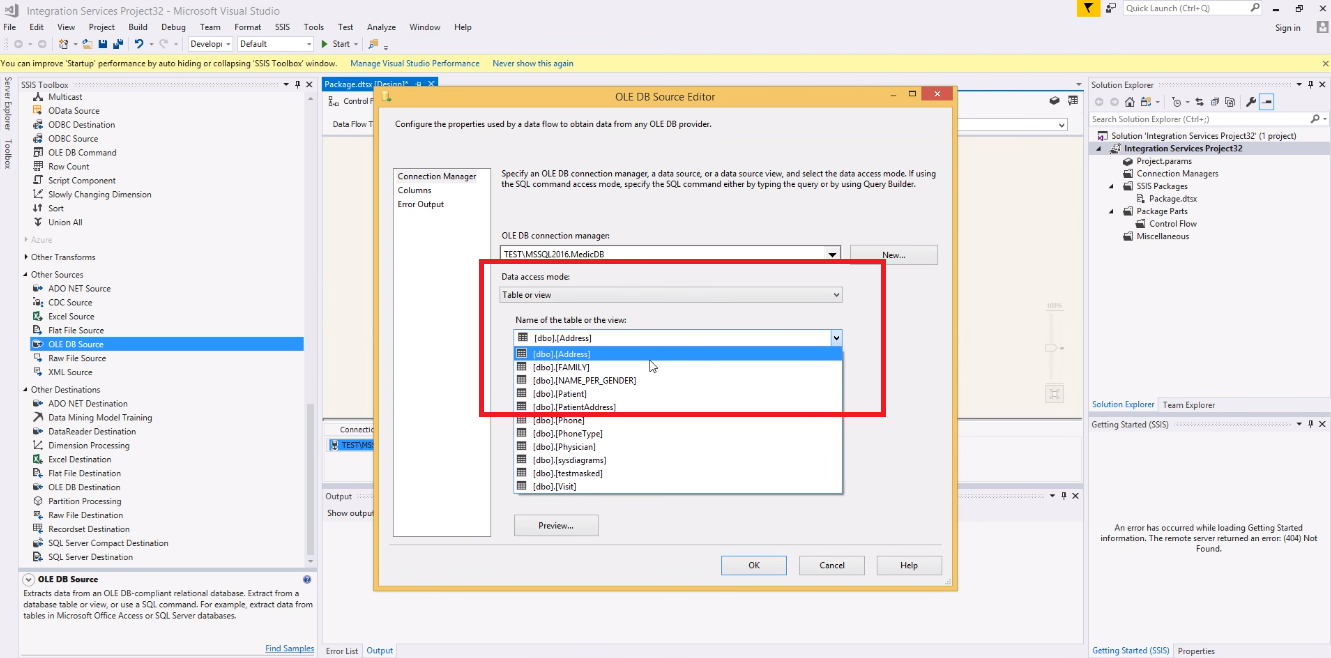This screenshot has width=1331, height=658.
Task: Open the OLE DB connection manager dropdown
Action: tap(832, 254)
